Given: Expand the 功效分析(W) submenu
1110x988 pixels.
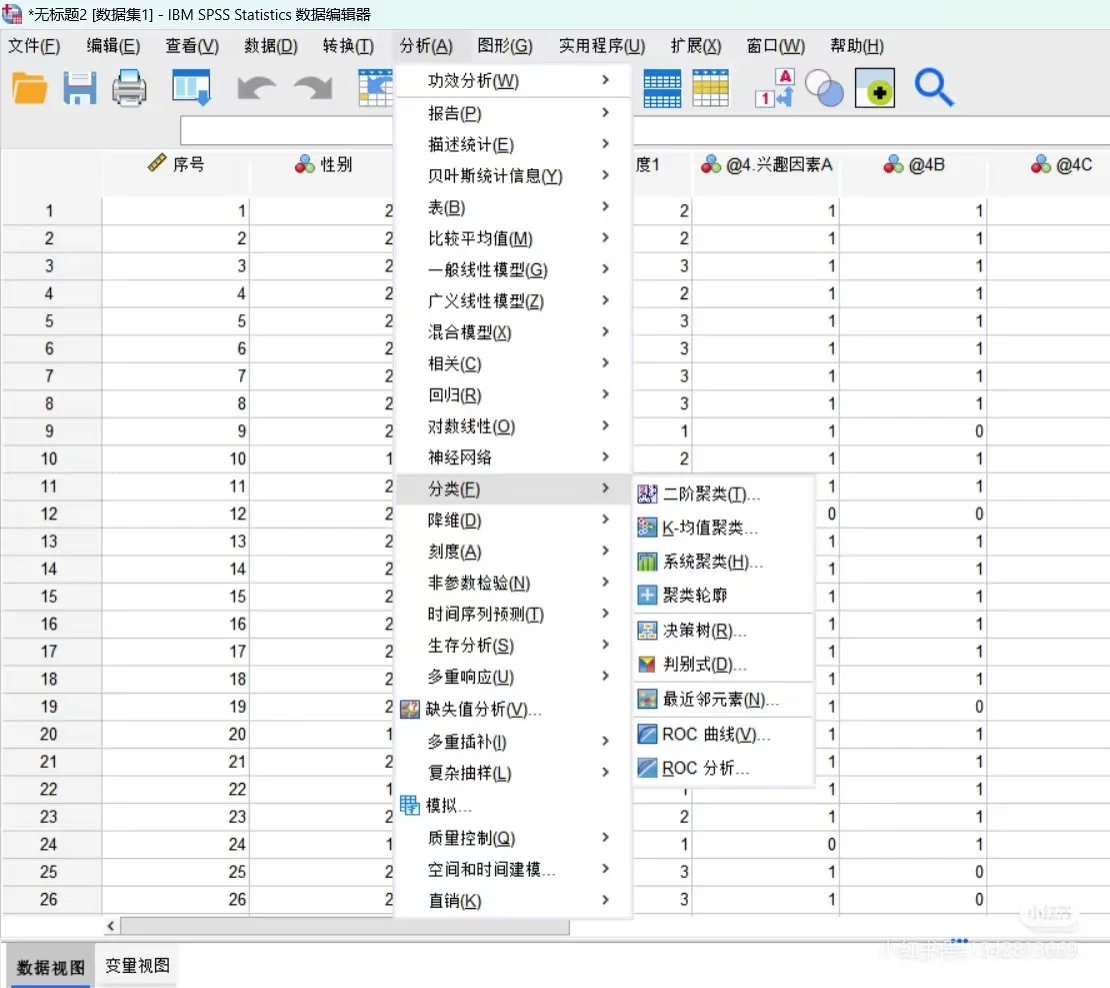Looking at the screenshot, I should [x=513, y=81].
